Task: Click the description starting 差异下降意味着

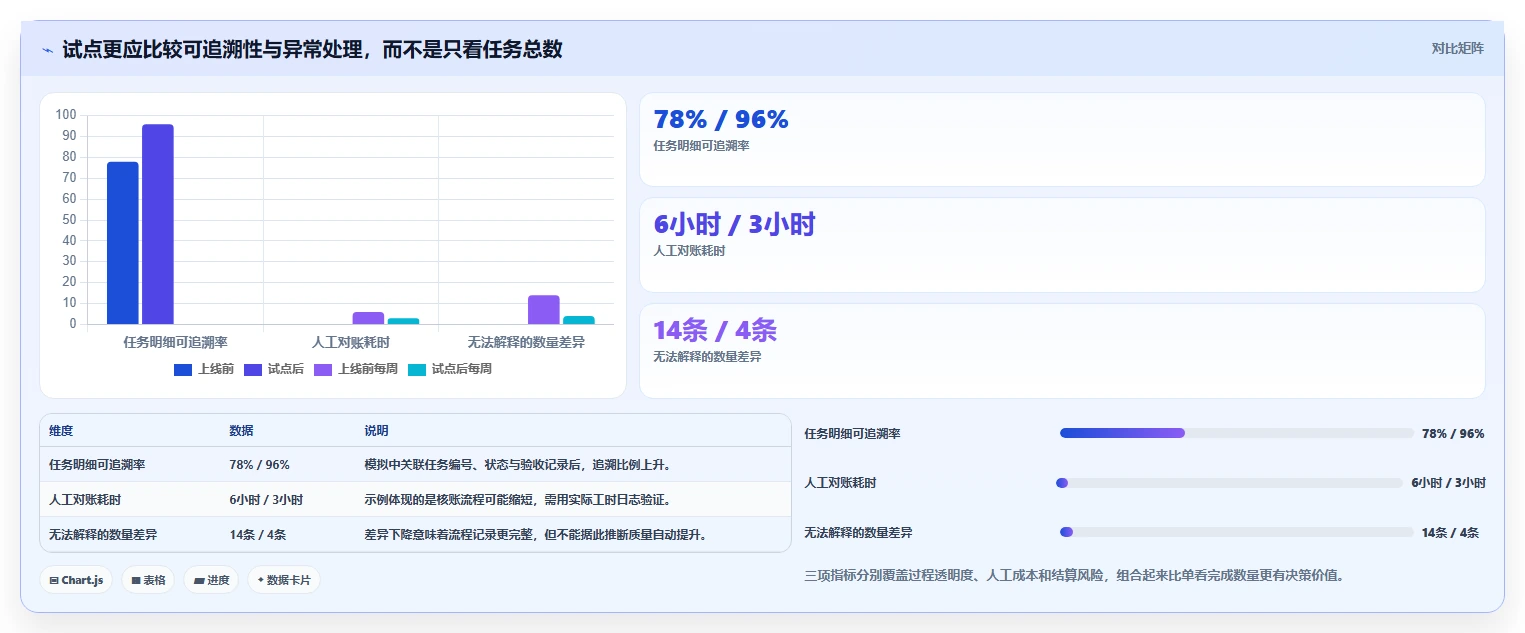Action: [535, 535]
